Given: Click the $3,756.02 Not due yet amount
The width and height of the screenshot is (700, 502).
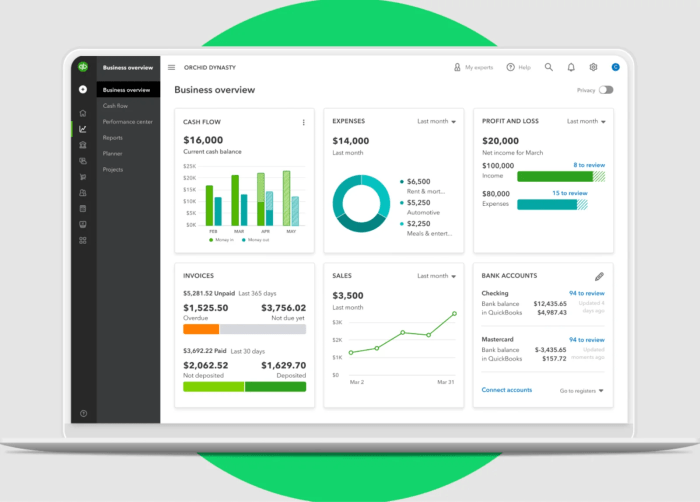Looking at the screenshot, I should (283, 308).
